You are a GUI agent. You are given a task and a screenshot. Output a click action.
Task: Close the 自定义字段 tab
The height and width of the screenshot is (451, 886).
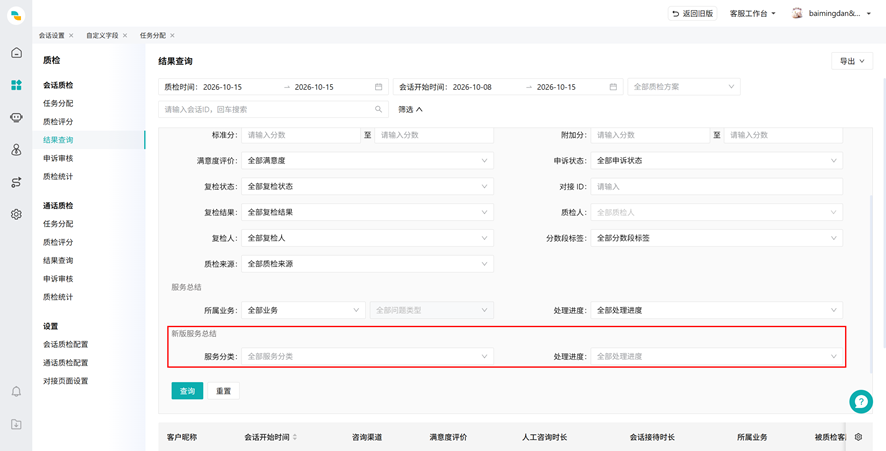(x=124, y=35)
